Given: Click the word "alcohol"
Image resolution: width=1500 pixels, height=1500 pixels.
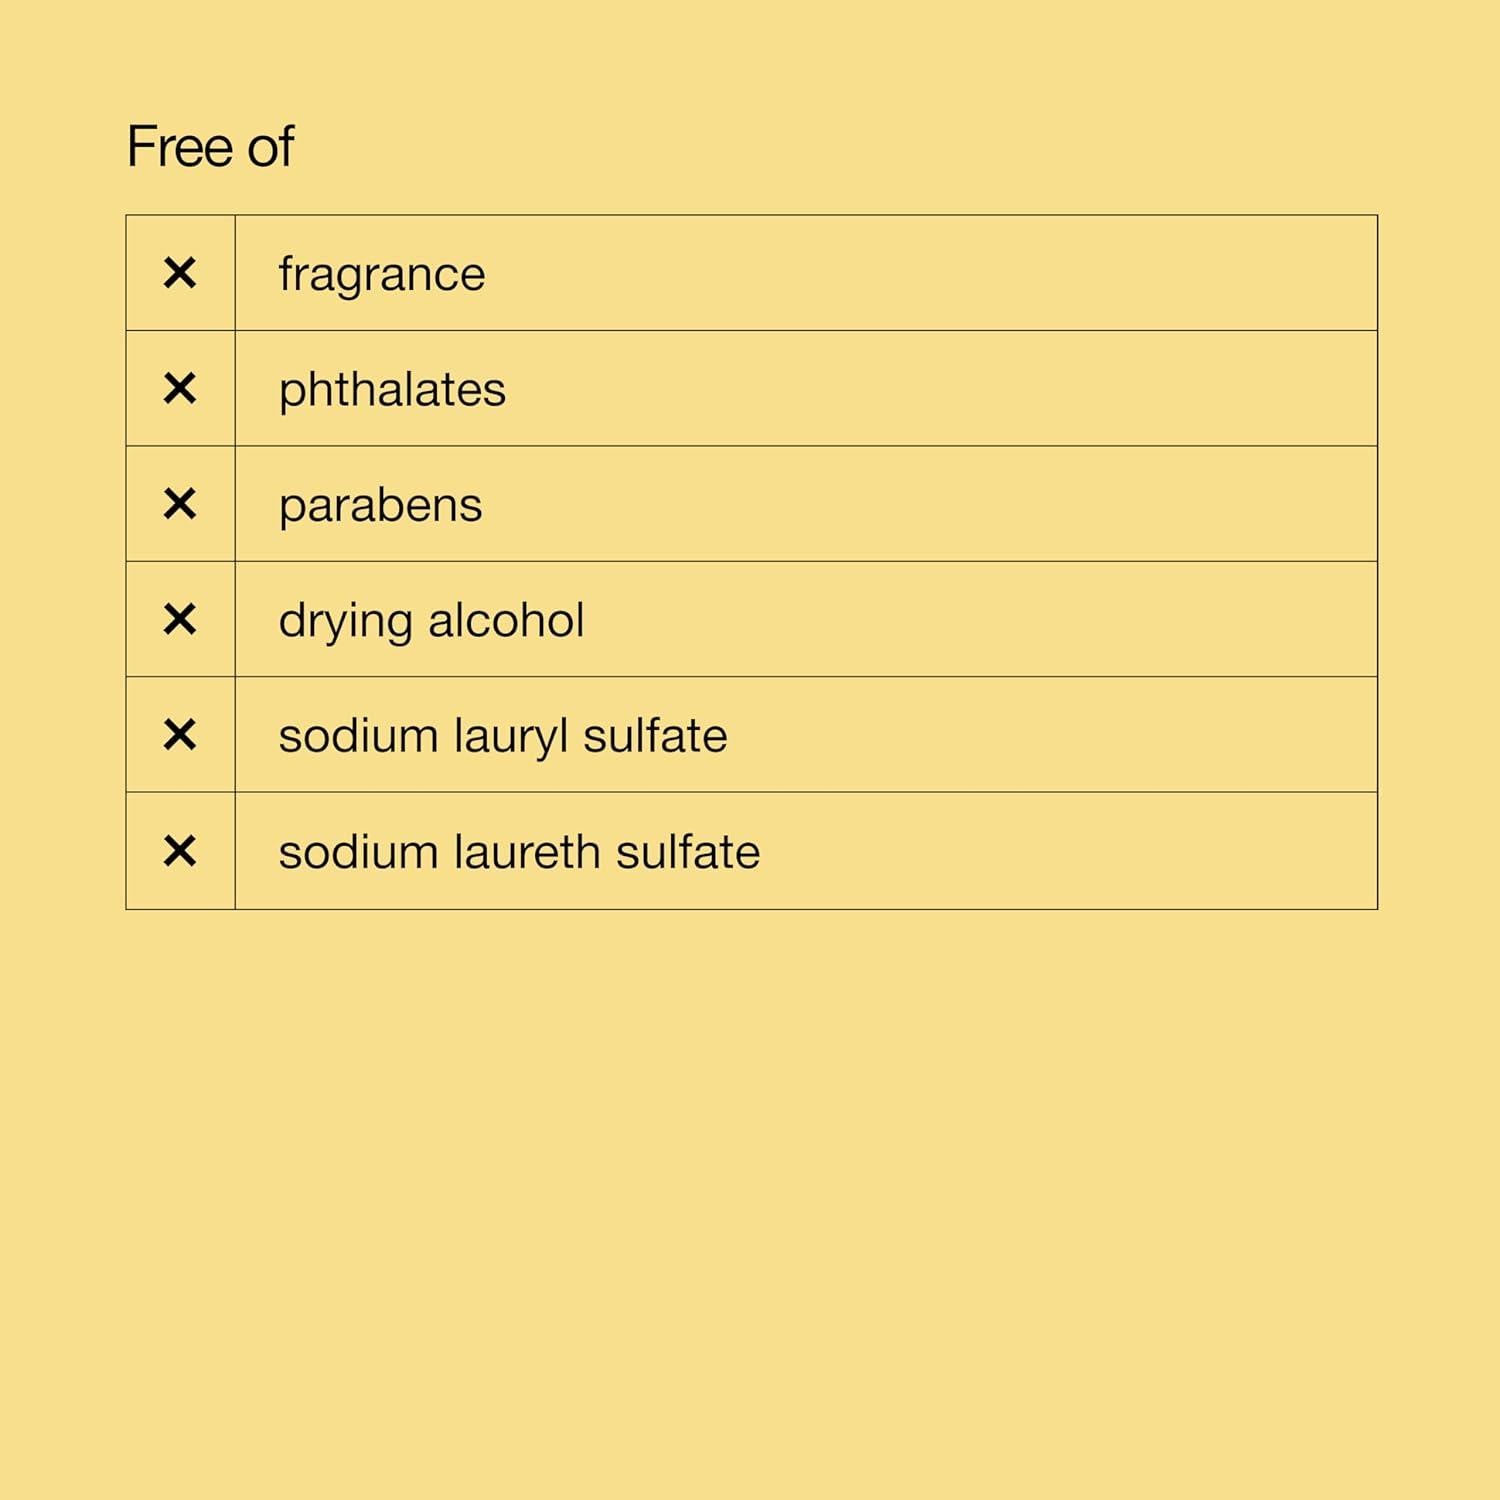Looking at the screenshot, I should click(506, 620).
